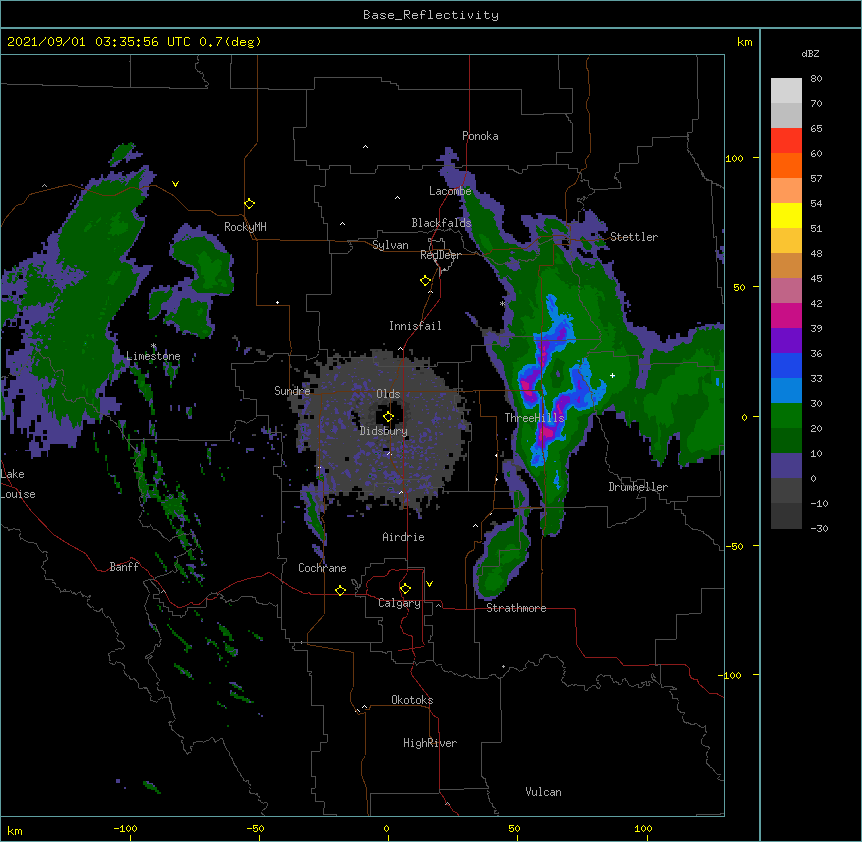
Task: Click the yellow diamond marker above RockyMH
Action: click(x=250, y=204)
